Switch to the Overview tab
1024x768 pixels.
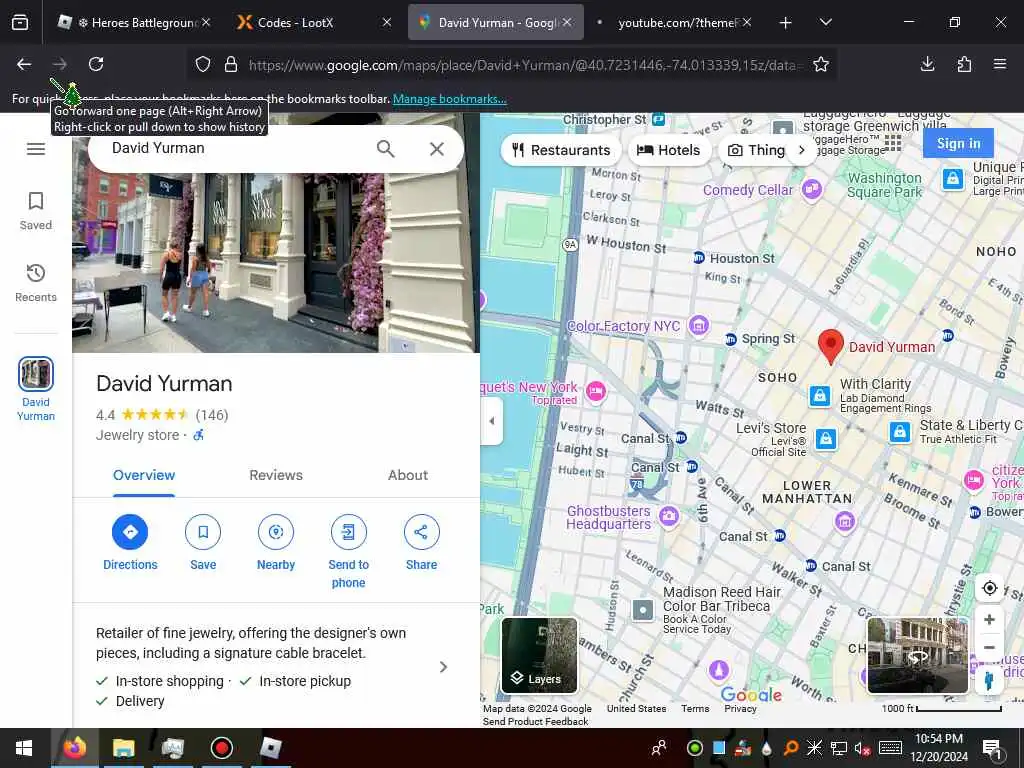[144, 475]
